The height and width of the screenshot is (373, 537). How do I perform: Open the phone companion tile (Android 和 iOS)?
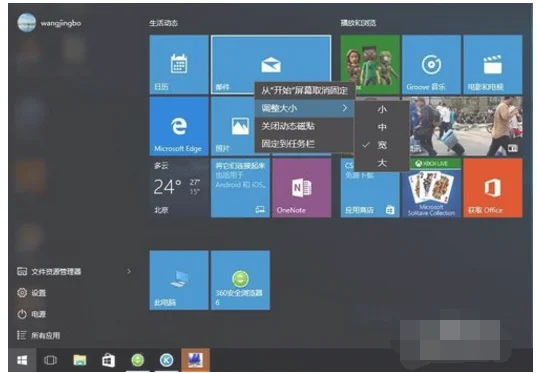[240, 187]
